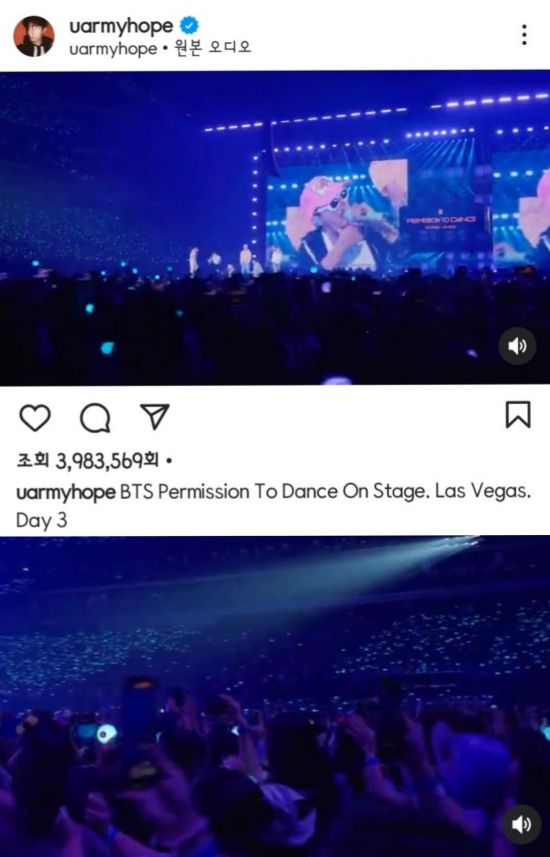This screenshot has width=550, height=857.
Task: Tap the blue verified badge next to uarmyhope
Action: (x=189, y=25)
